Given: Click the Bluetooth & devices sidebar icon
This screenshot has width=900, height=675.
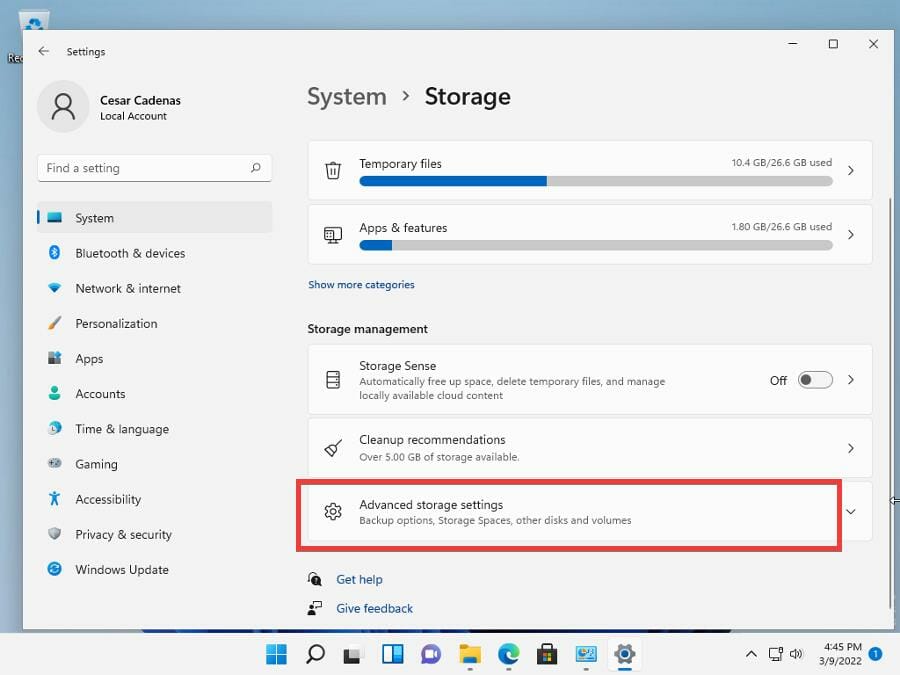Looking at the screenshot, I should click(x=55, y=253).
